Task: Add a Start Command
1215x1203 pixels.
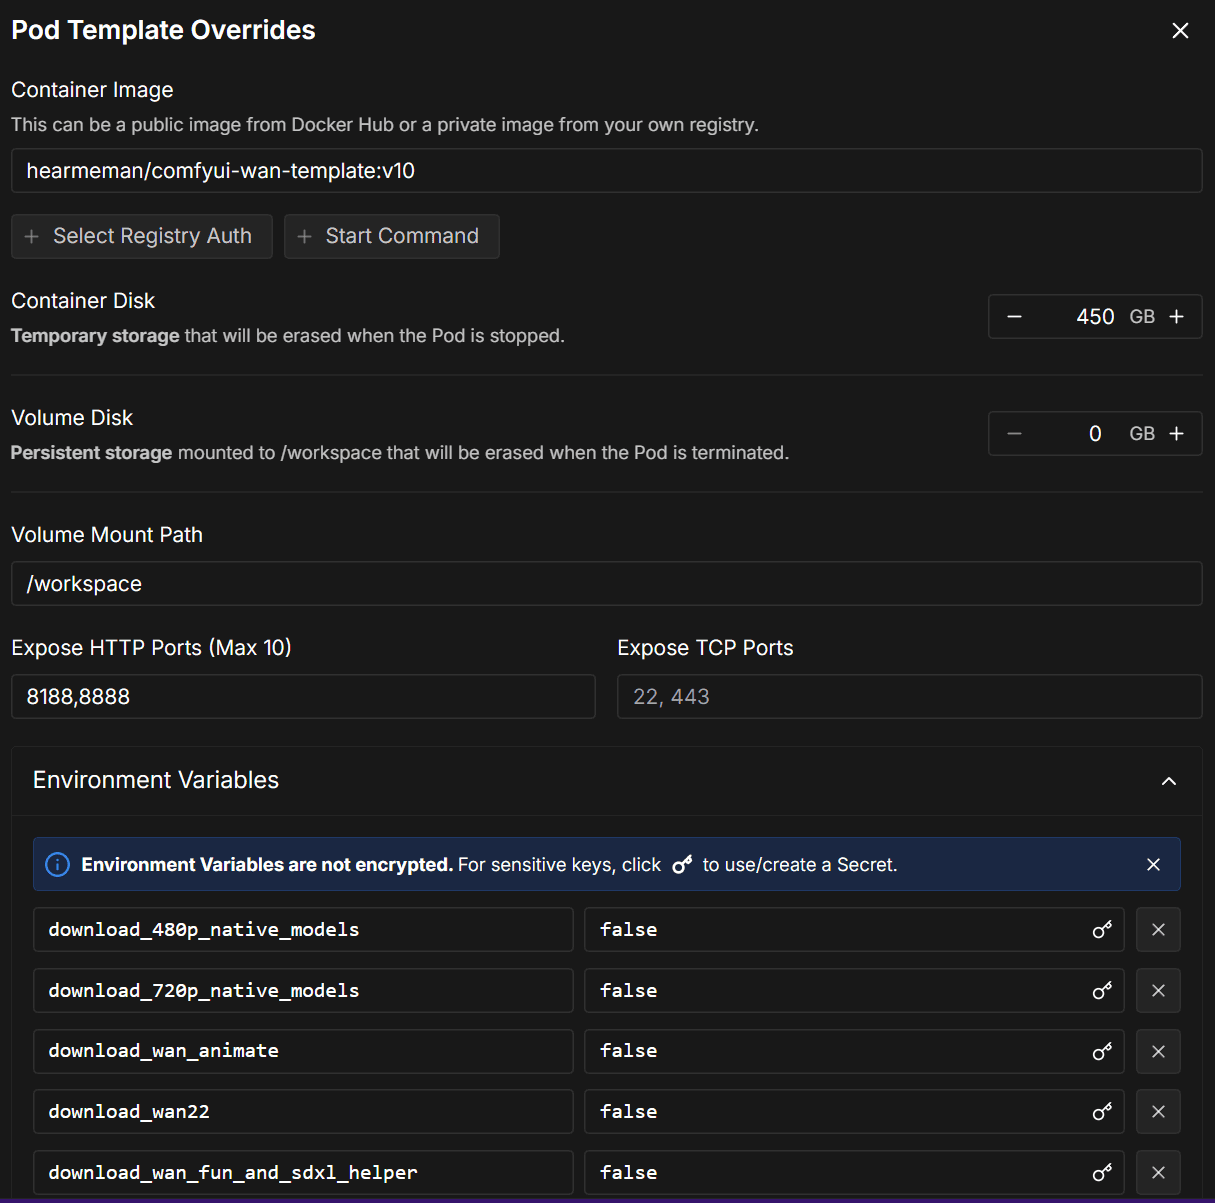Action: pos(391,237)
